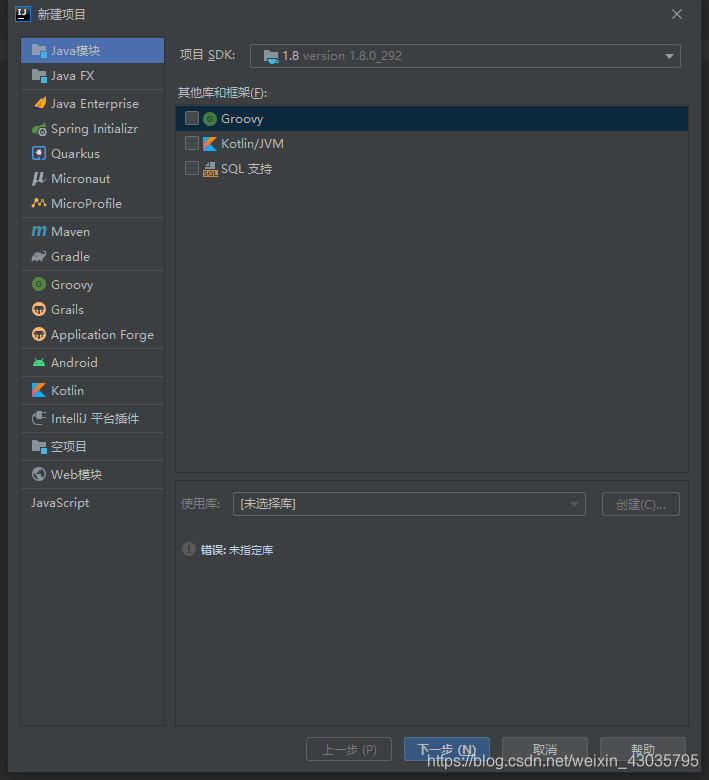
Task: Click the 下一步 (N) button
Action: coord(446,749)
